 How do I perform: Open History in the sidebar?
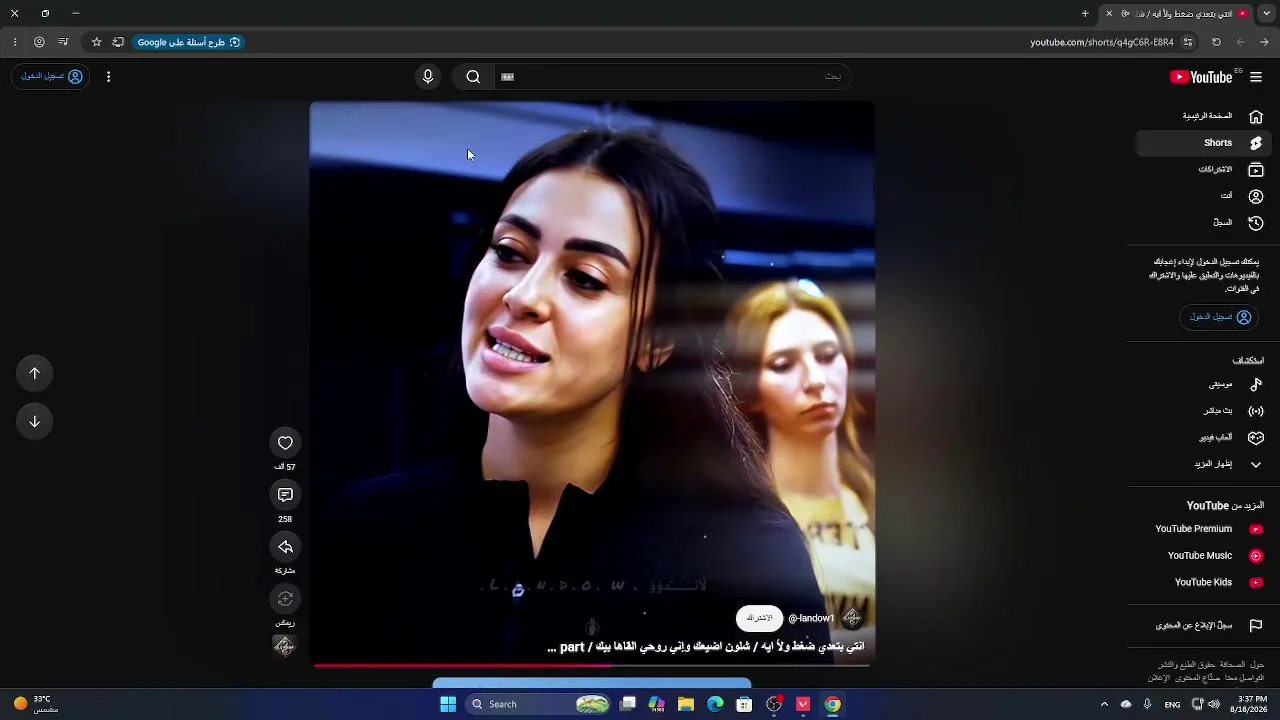click(x=1204, y=223)
